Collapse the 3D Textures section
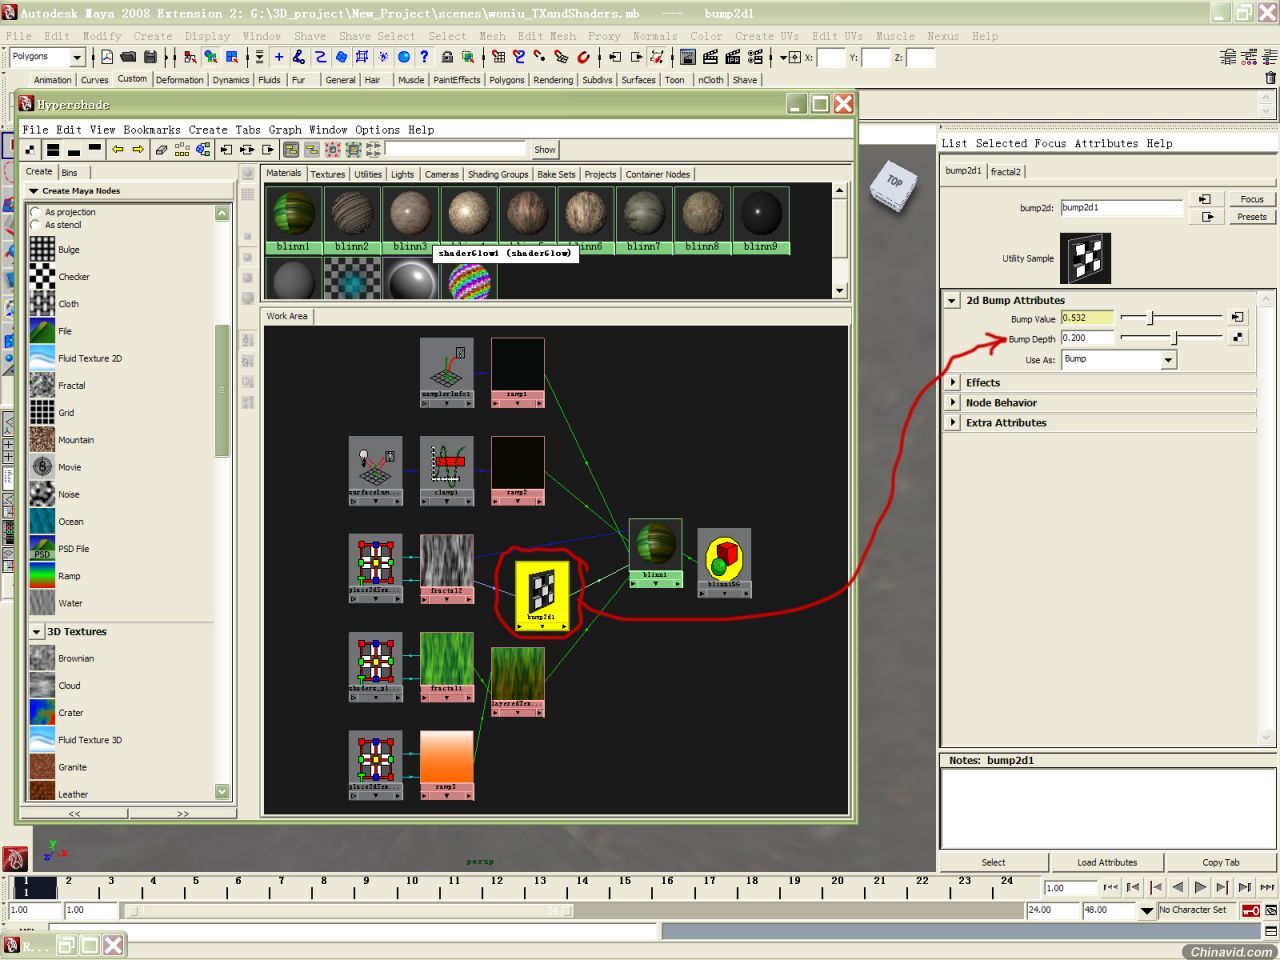1280x960 pixels. [36, 631]
